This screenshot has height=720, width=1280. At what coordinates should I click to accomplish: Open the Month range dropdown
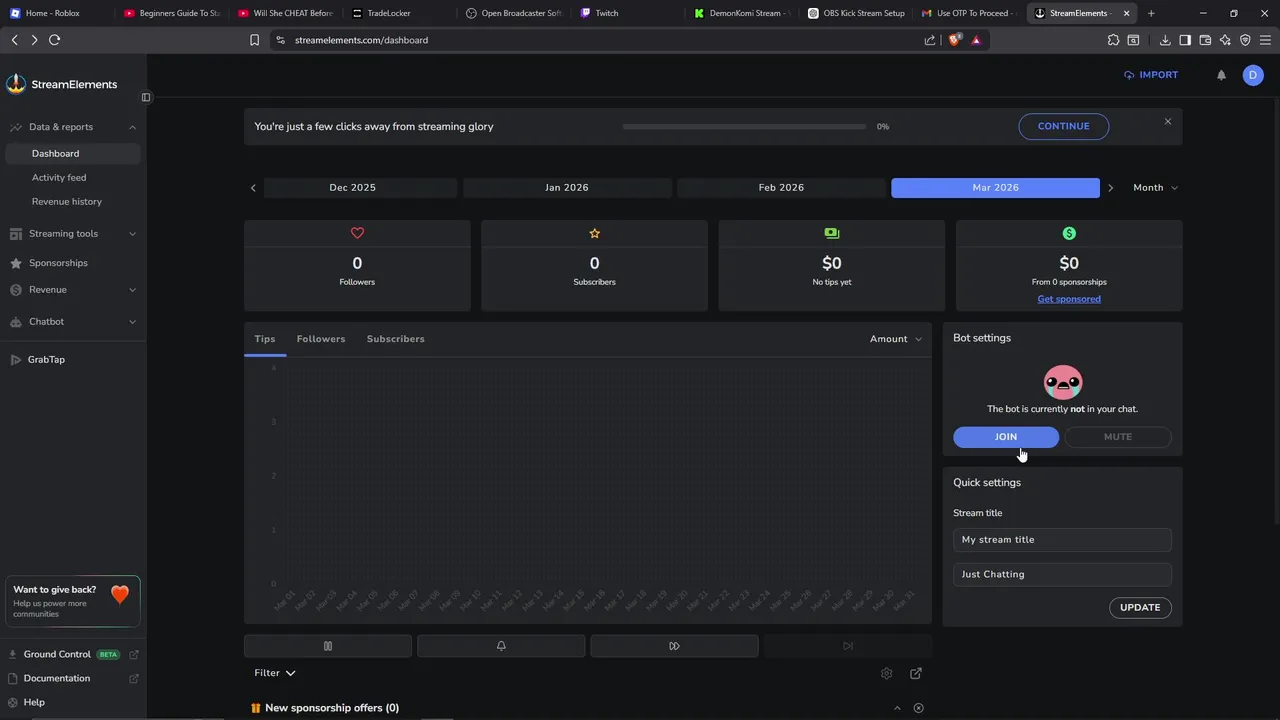click(x=1155, y=188)
